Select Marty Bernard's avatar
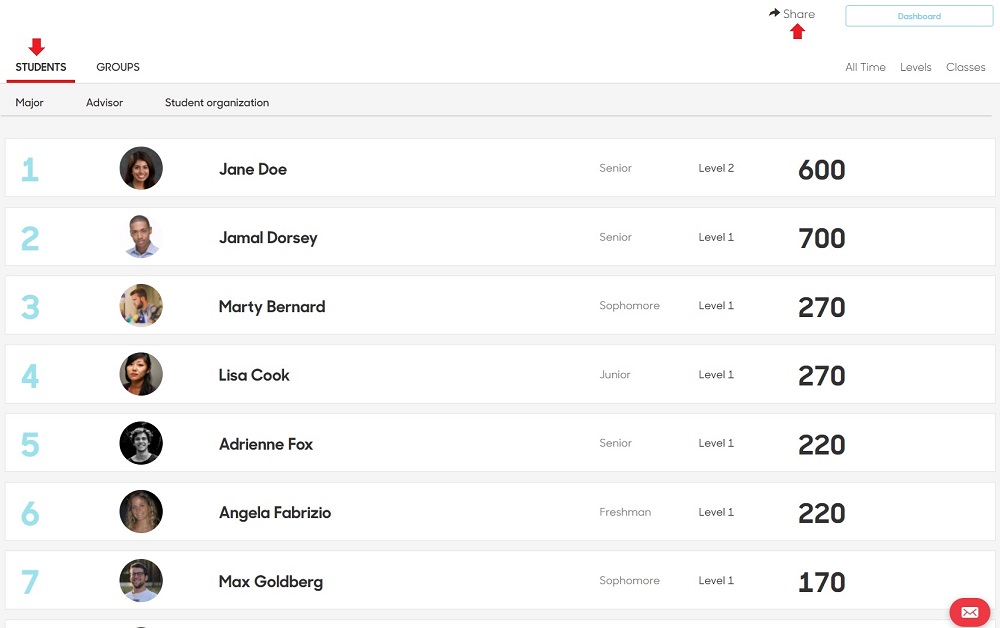This screenshot has height=628, width=1000. 141,305
